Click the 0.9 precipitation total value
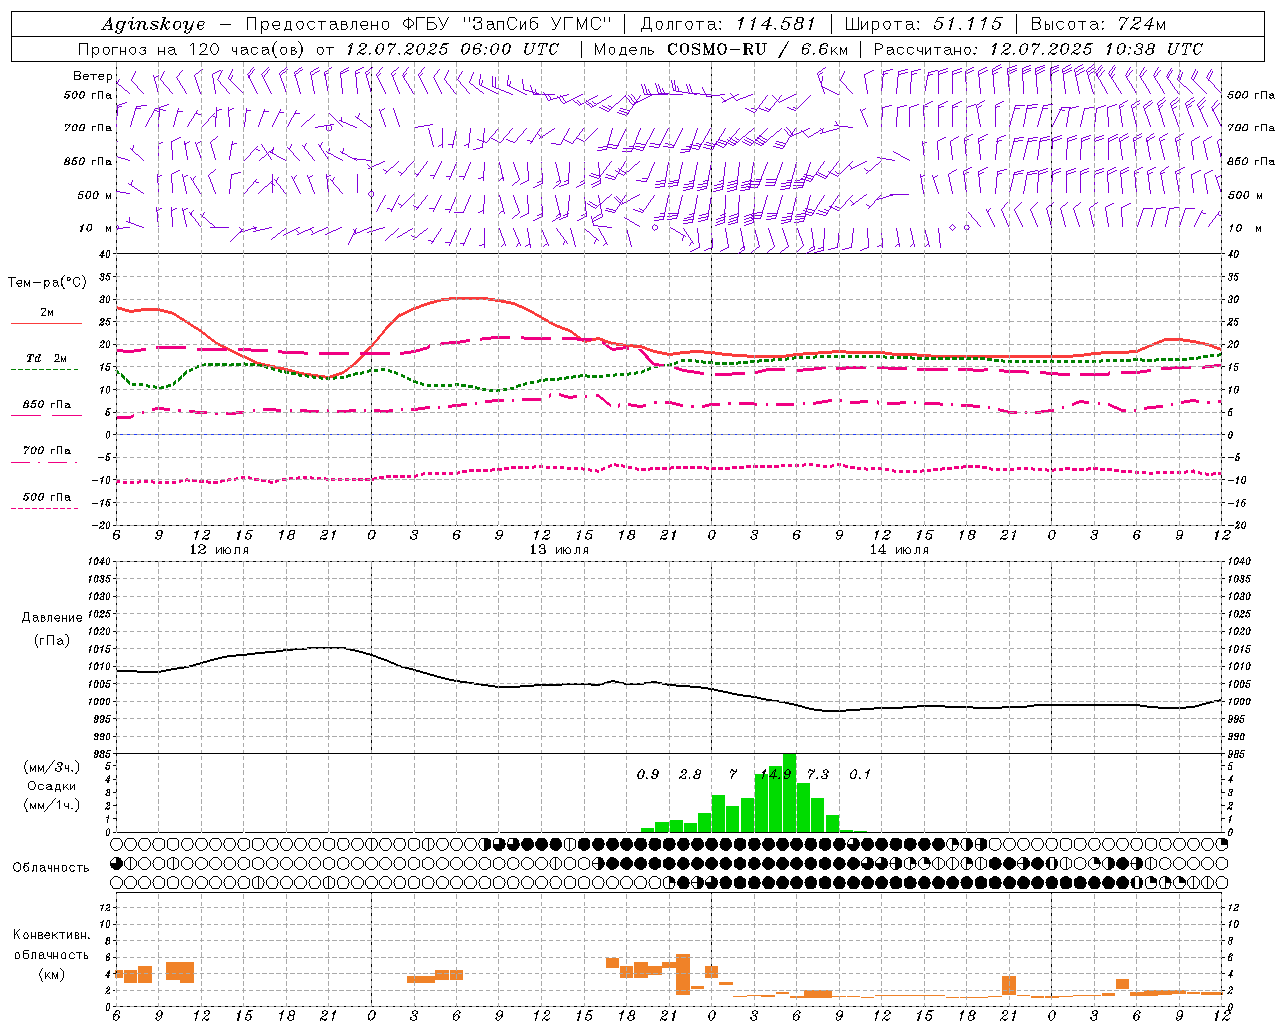The width and height of the screenshot is (1280, 1024). [648, 774]
